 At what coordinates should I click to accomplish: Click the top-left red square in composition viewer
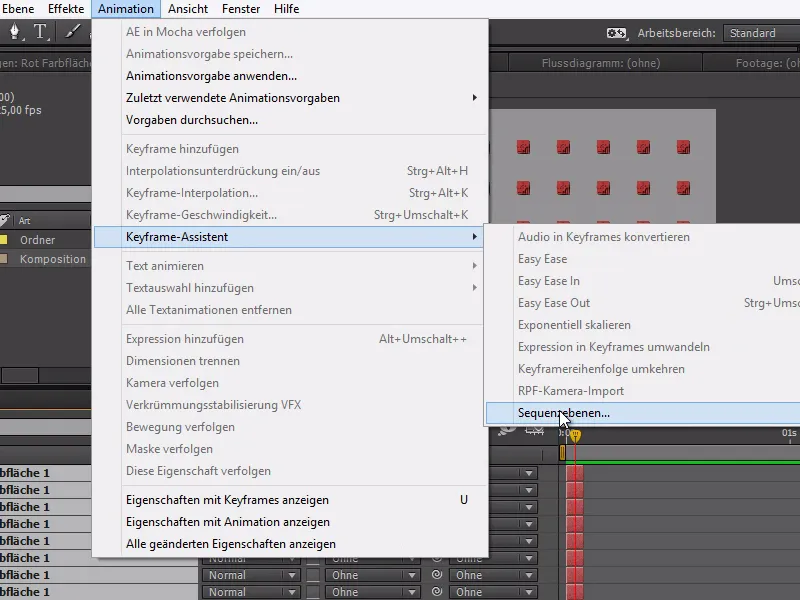[523, 147]
